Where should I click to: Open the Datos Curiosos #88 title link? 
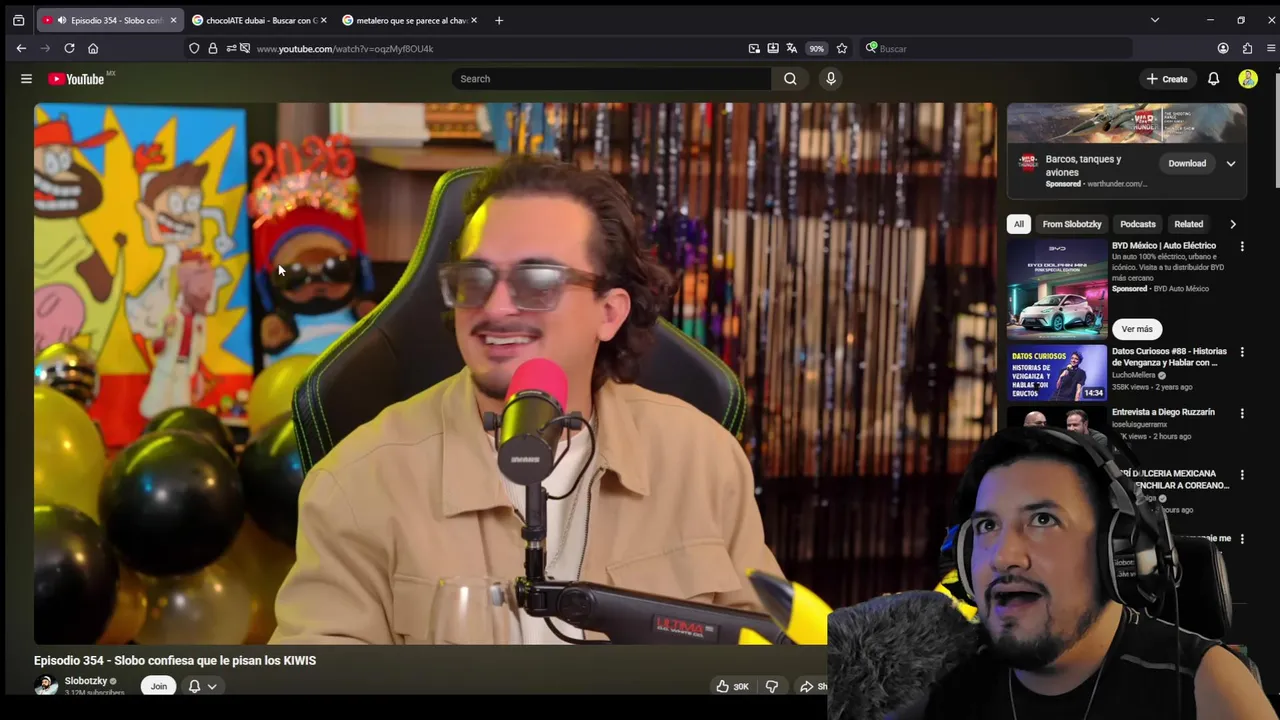click(x=1169, y=357)
